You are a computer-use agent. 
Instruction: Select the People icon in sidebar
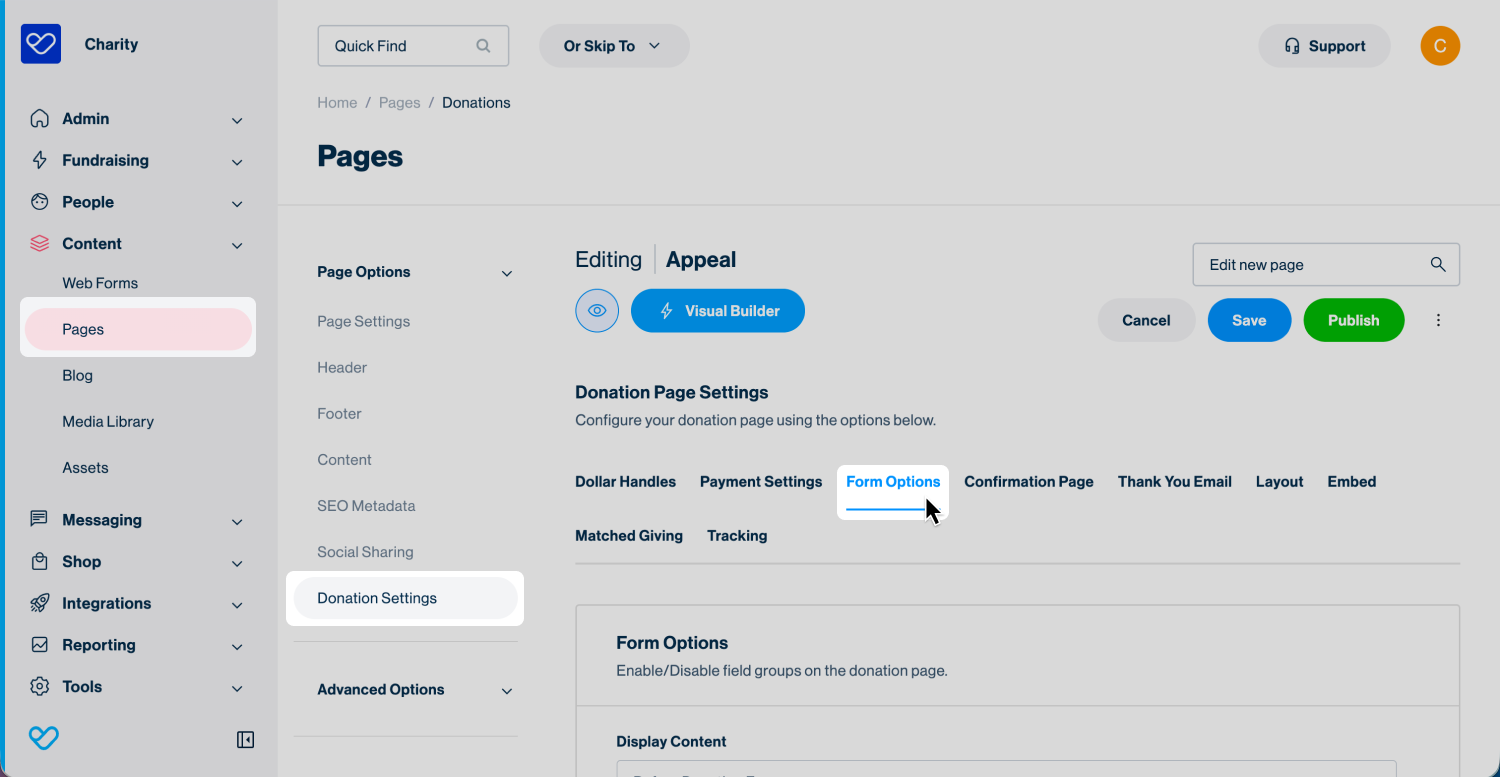point(40,202)
